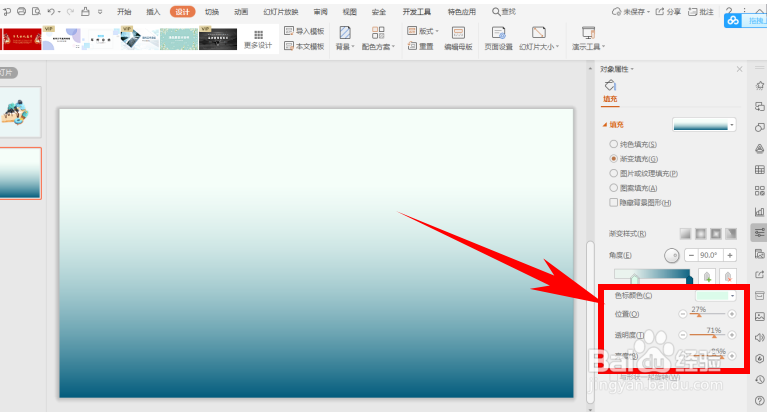Click the 导入模板 button

click(304, 31)
